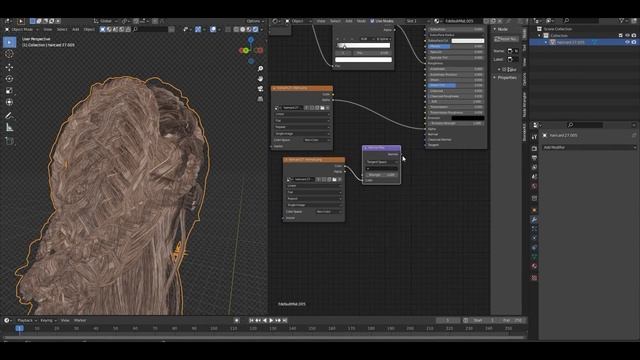Screen dimensions: 640x360
Task: Select the Measure tool
Action: pos(9,128)
